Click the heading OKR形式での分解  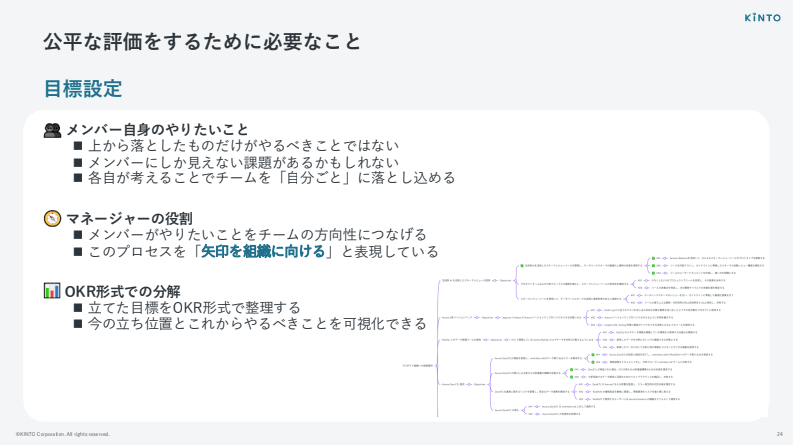click(x=122, y=291)
